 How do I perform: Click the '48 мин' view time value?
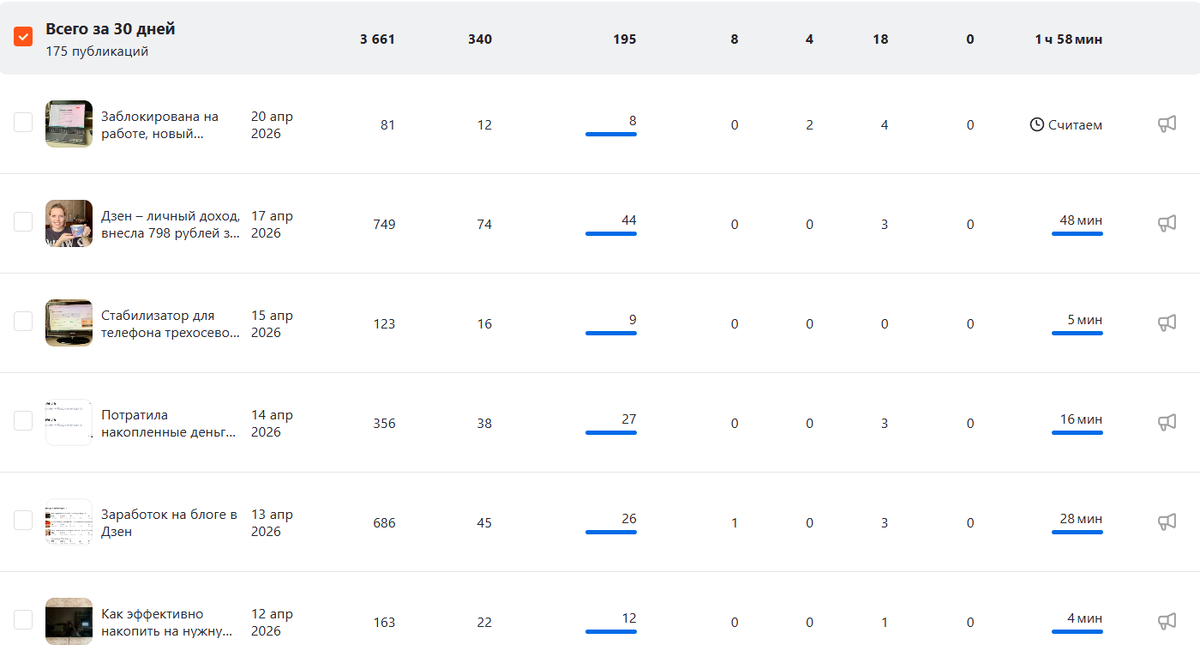point(1081,220)
